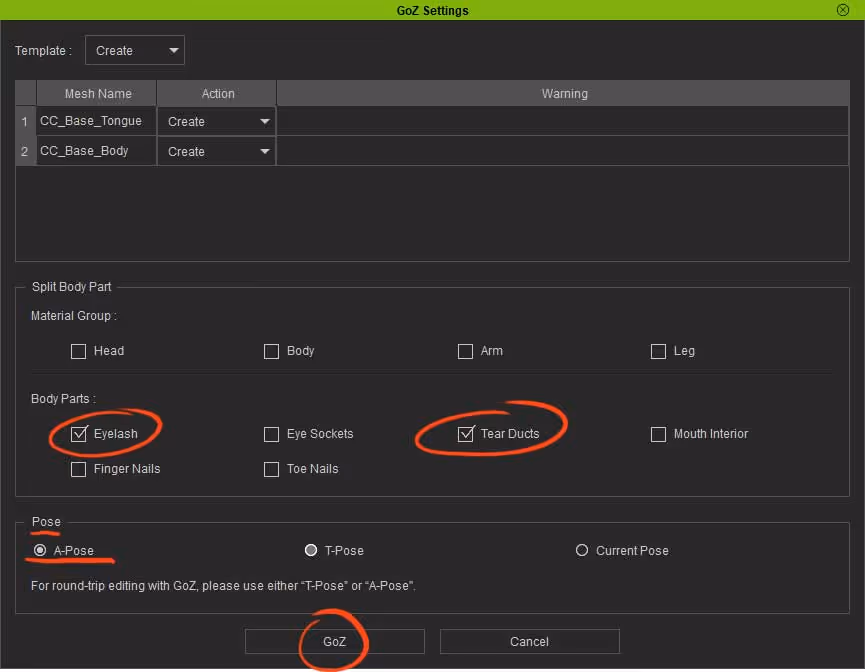The height and width of the screenshot is (672, 865).
Task: Select the Current Pose radio button
Action: 581,550
